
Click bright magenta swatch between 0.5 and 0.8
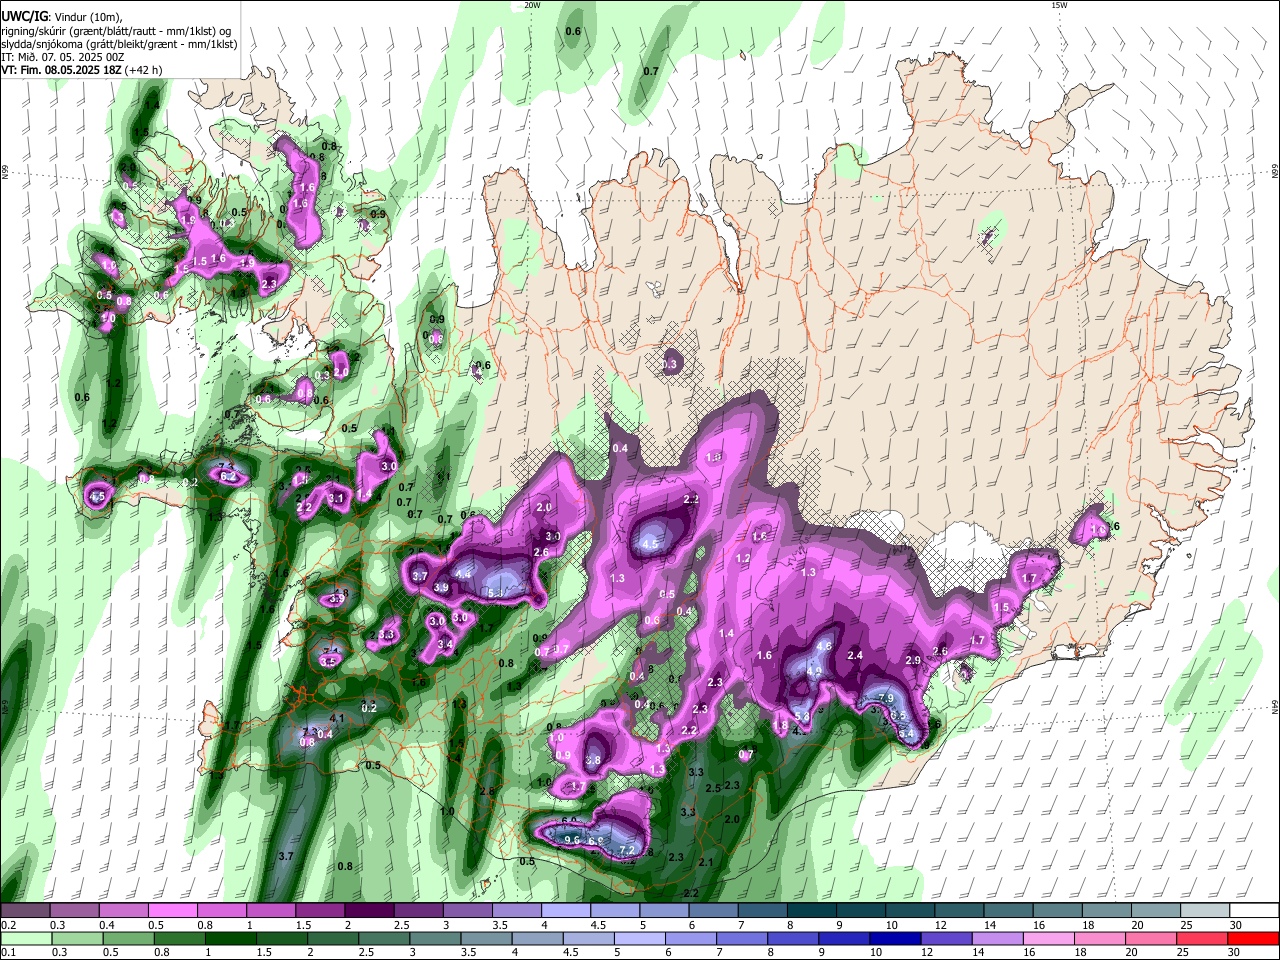172,911
